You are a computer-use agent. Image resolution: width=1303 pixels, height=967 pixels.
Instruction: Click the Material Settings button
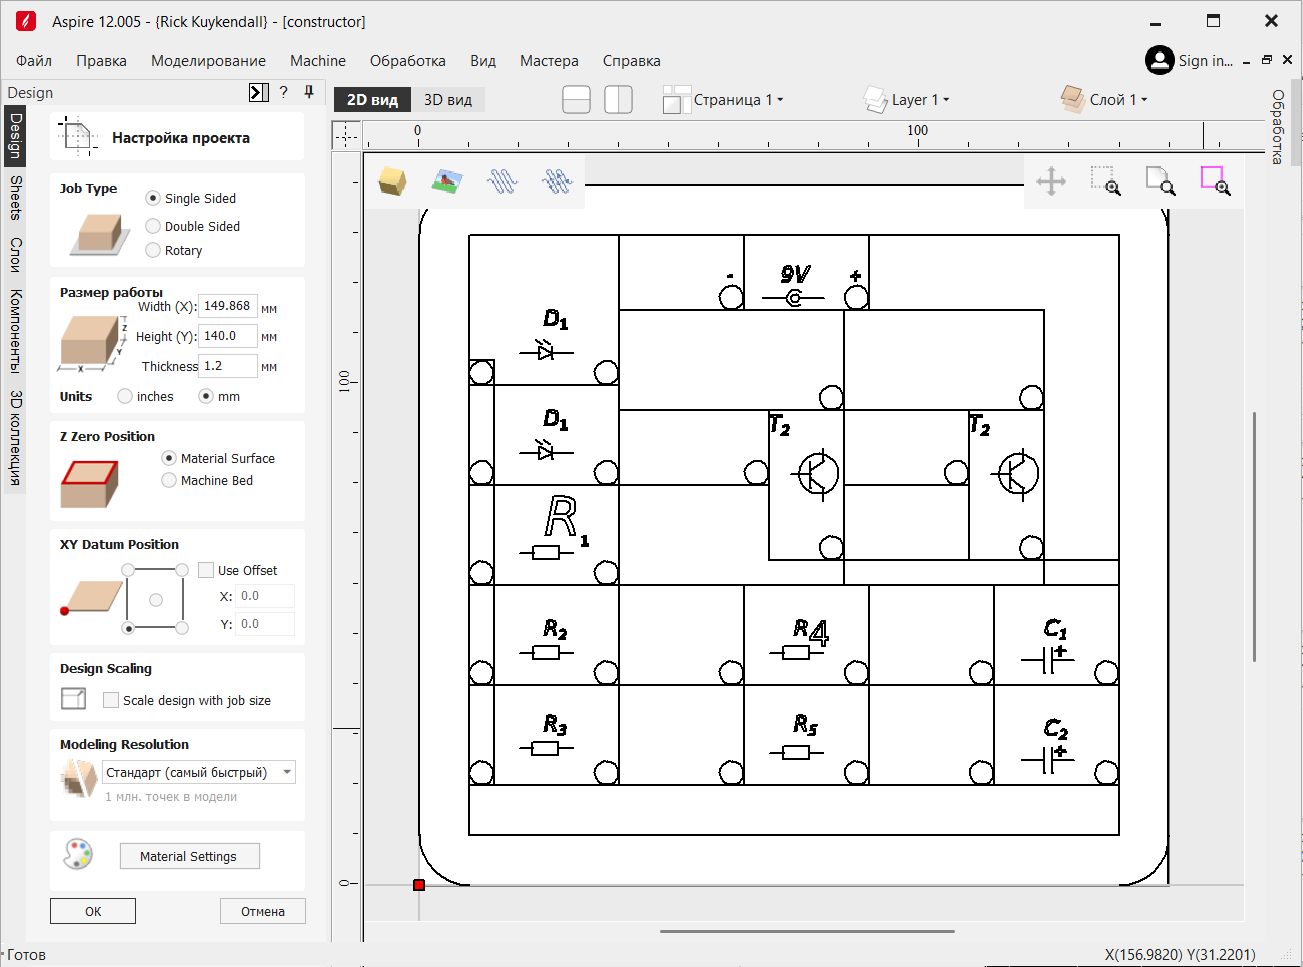tap(189, 856)
